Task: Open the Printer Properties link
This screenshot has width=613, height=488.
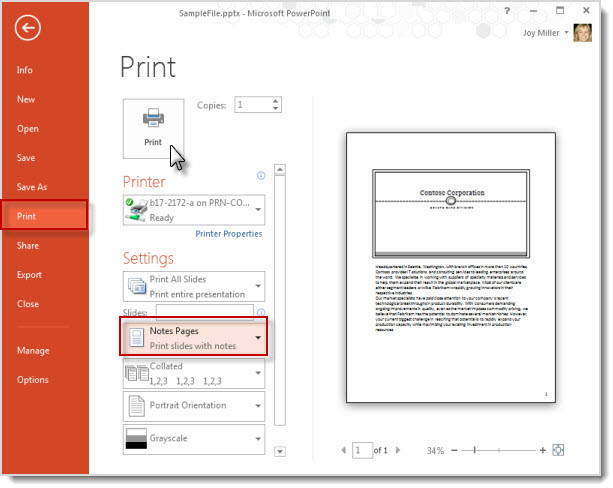Action: (x=229, y=234)
